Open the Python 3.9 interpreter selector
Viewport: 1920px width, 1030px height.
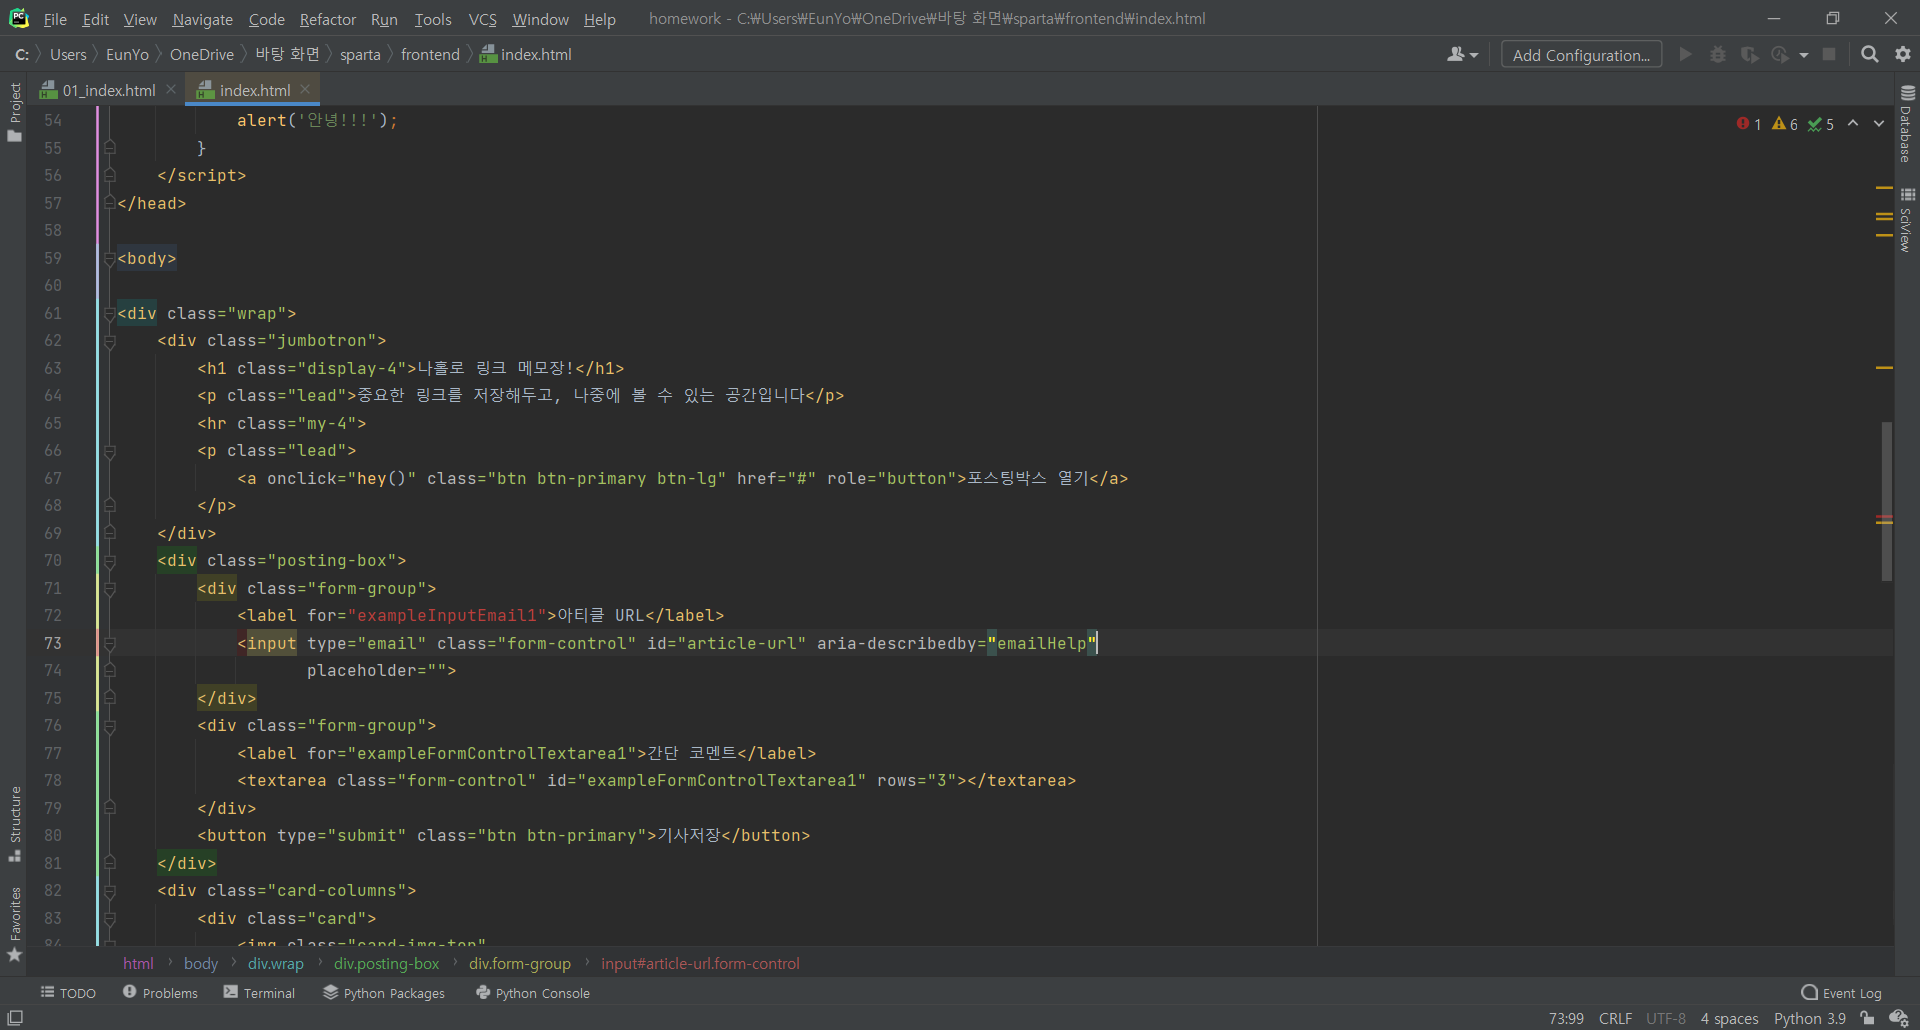click(1810, 1018)
